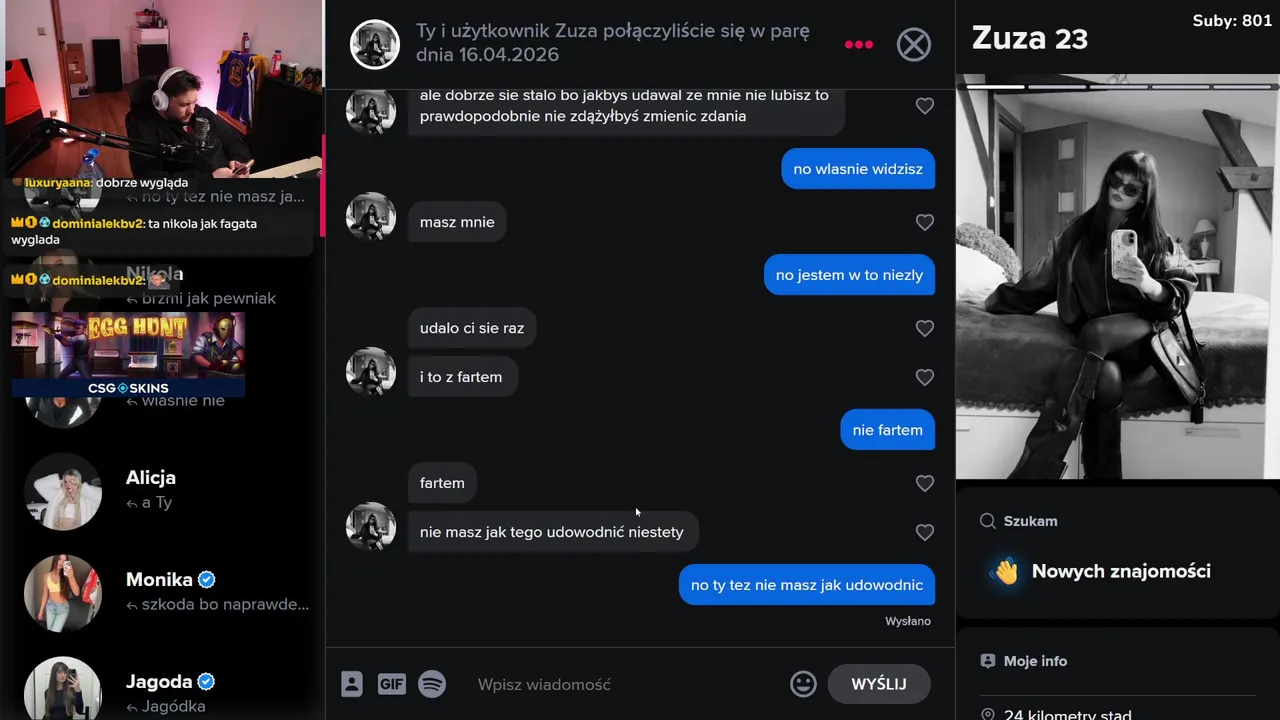
Task: Click the CSG Skins Egg Hunt banner
Action: 128,355
